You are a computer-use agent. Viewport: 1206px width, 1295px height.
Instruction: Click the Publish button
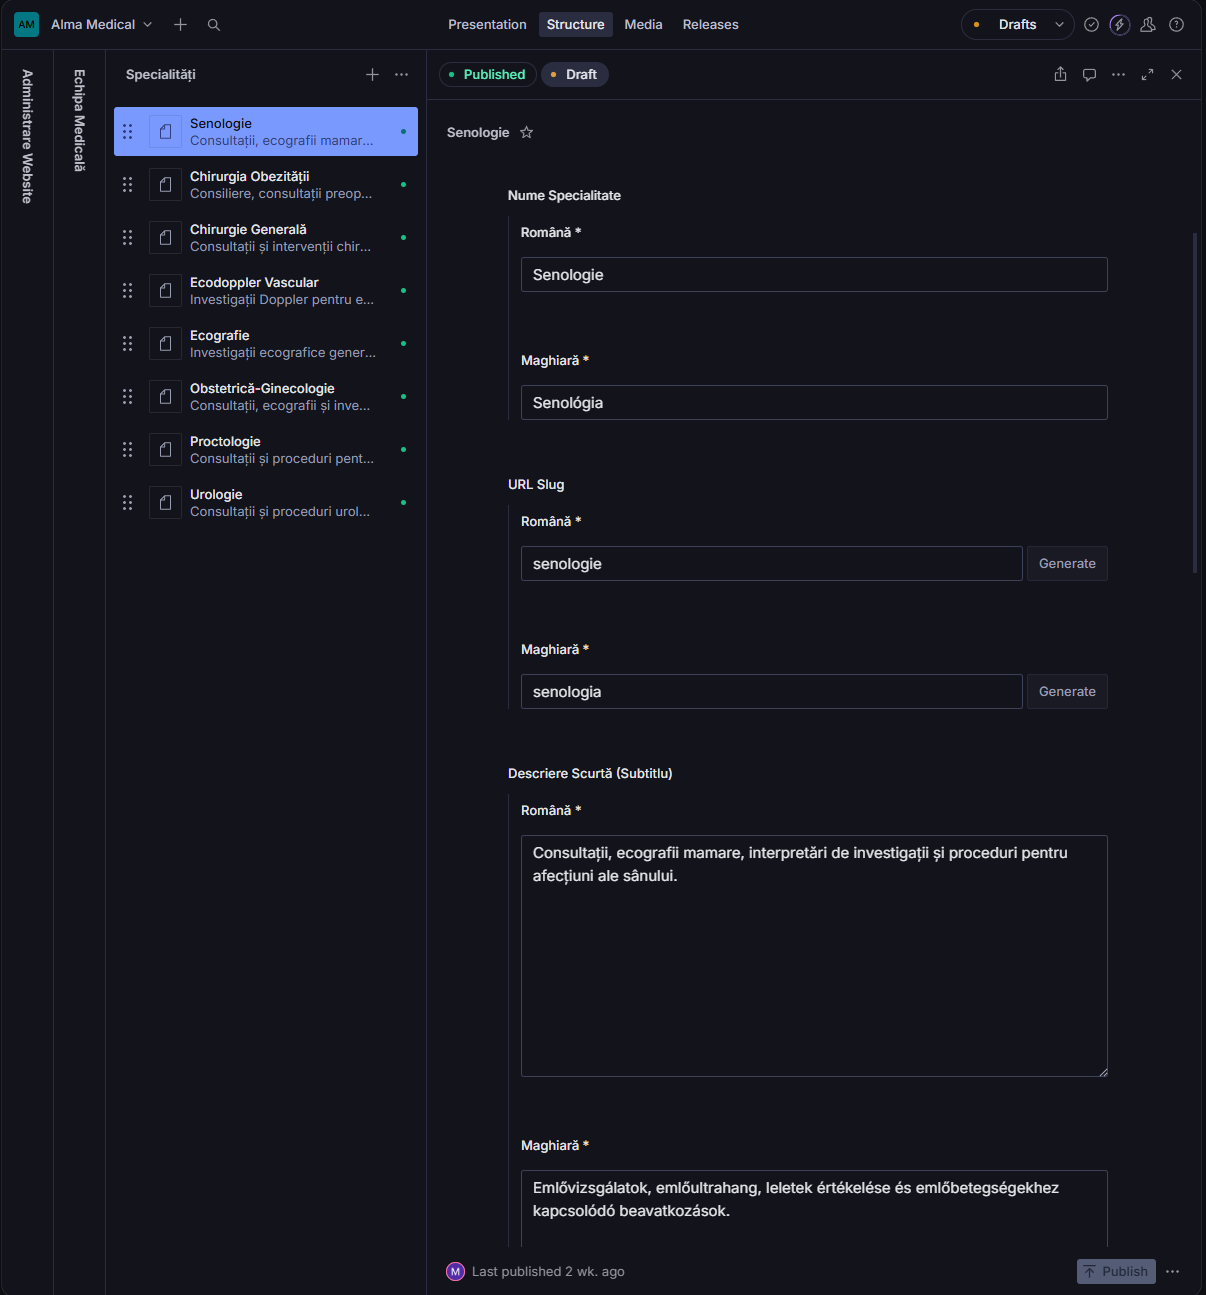point(1116,1271)
